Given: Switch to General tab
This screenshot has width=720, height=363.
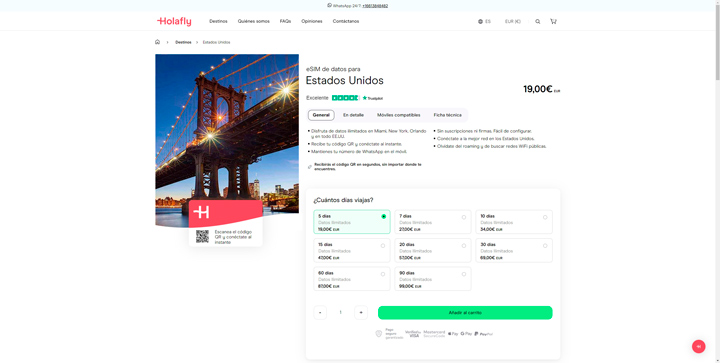Looking at the screenshot, I should click(x=321, y=115).
